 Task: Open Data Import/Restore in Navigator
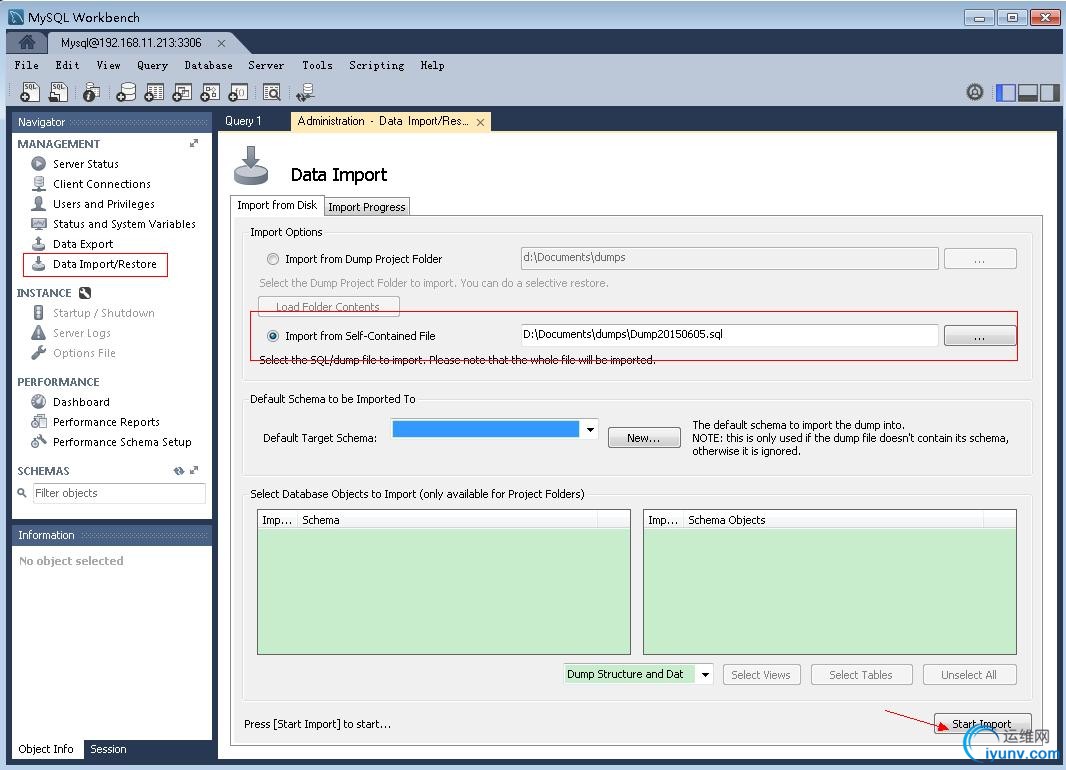point(105,264)
